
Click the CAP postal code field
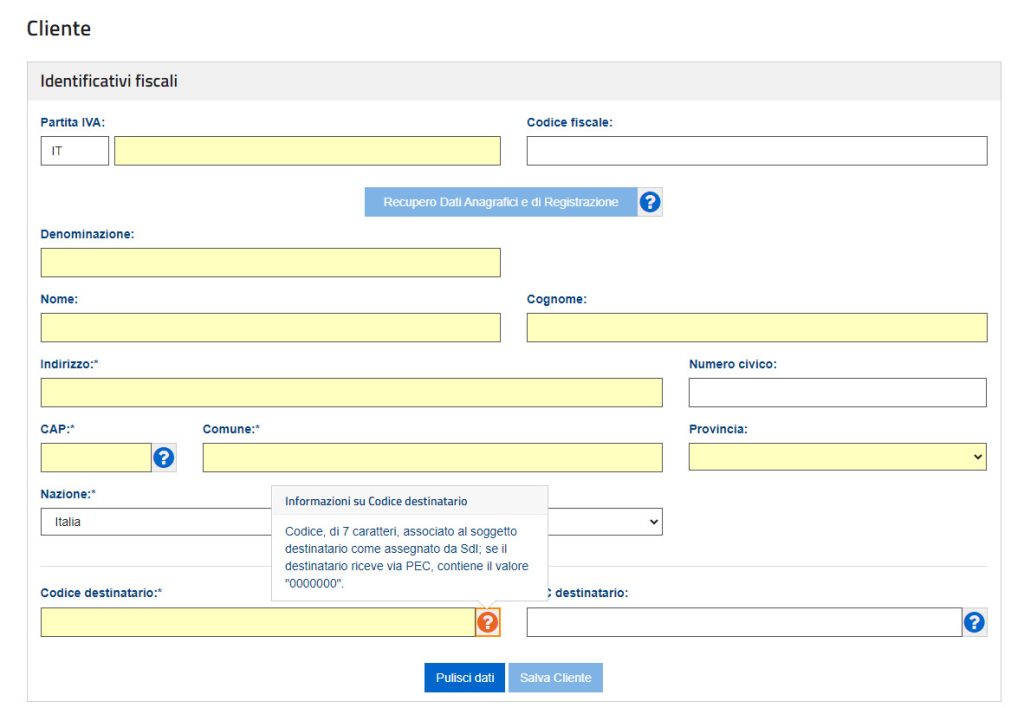click(95, 457)
